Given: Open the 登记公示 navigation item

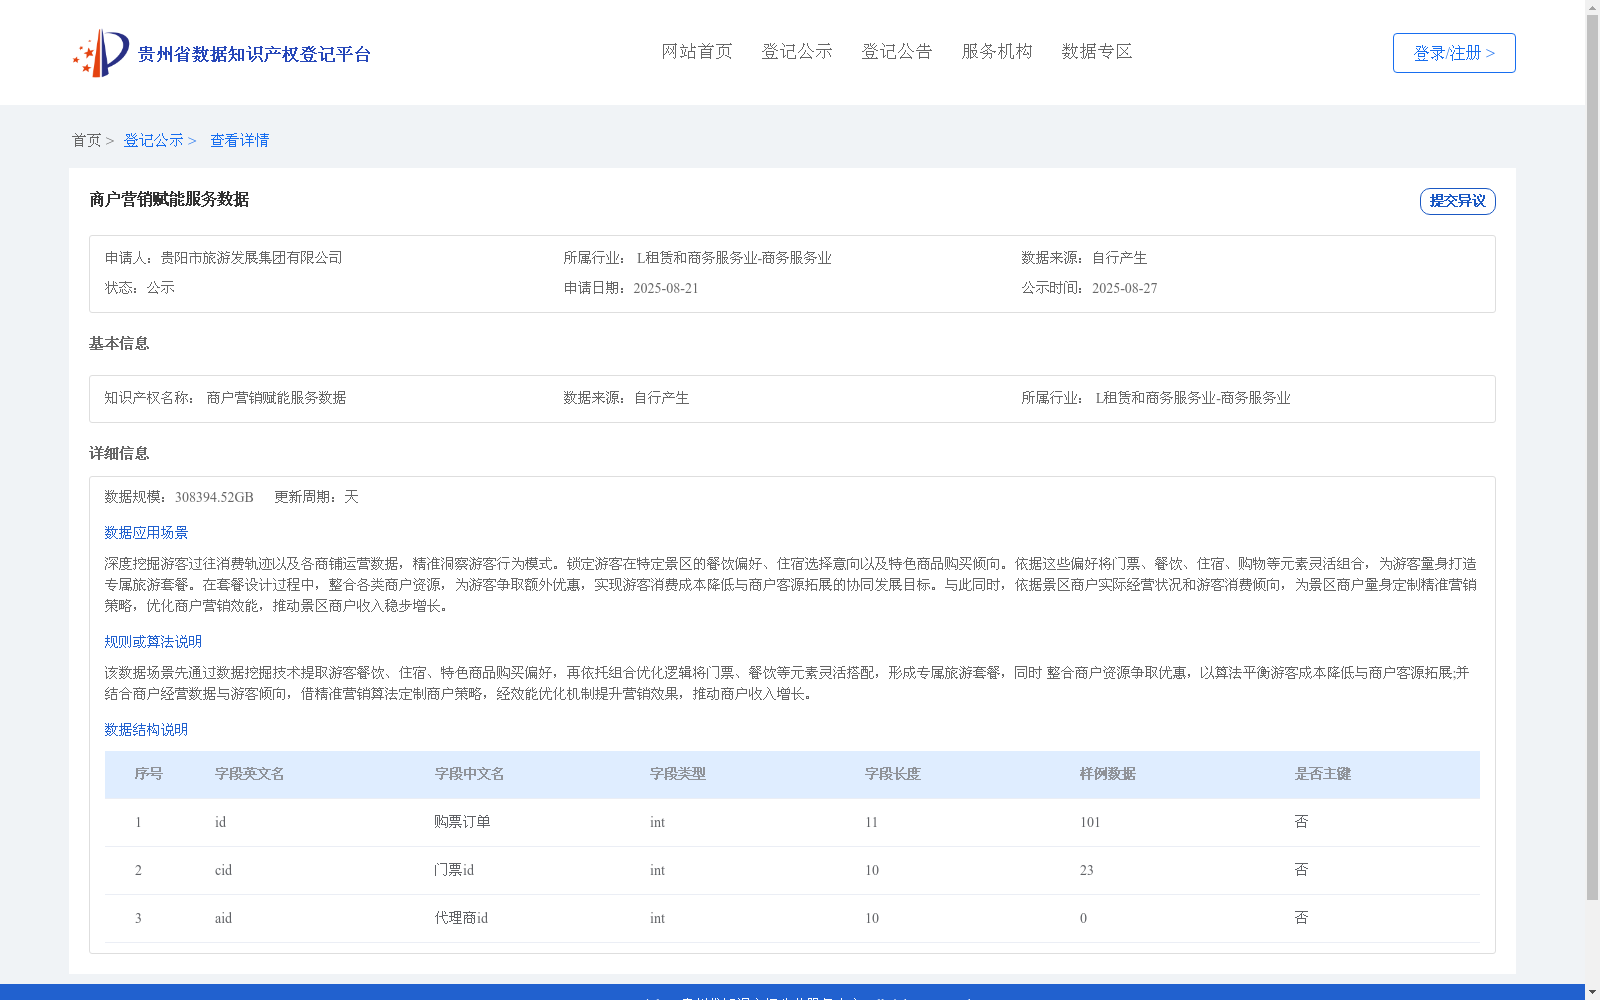Looking at the screenshot, I should tap(797, 52).
